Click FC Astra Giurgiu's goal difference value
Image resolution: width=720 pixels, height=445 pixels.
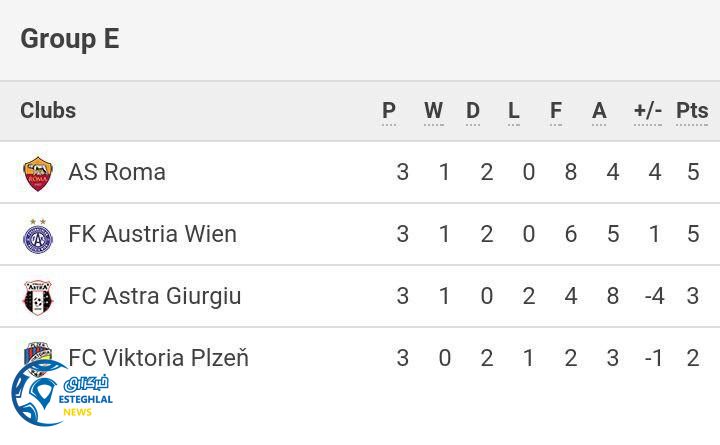point(654,296)
